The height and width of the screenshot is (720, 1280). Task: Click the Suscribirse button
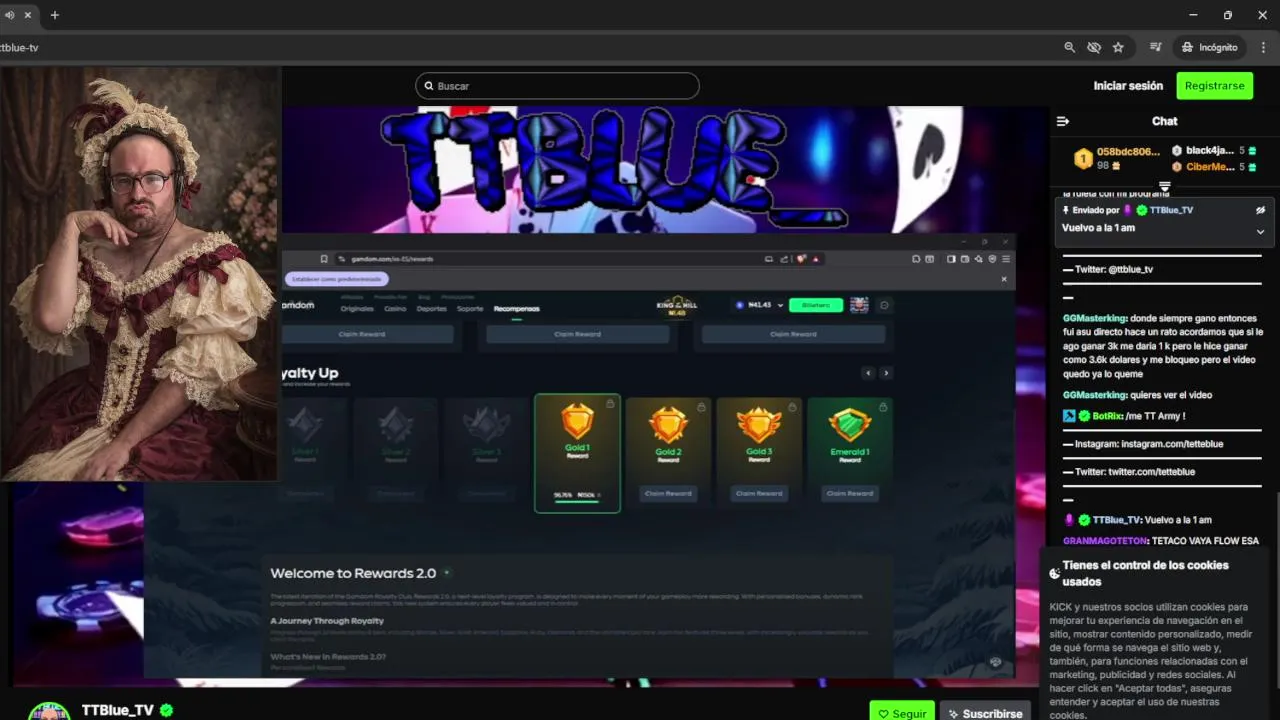point(985,713)
